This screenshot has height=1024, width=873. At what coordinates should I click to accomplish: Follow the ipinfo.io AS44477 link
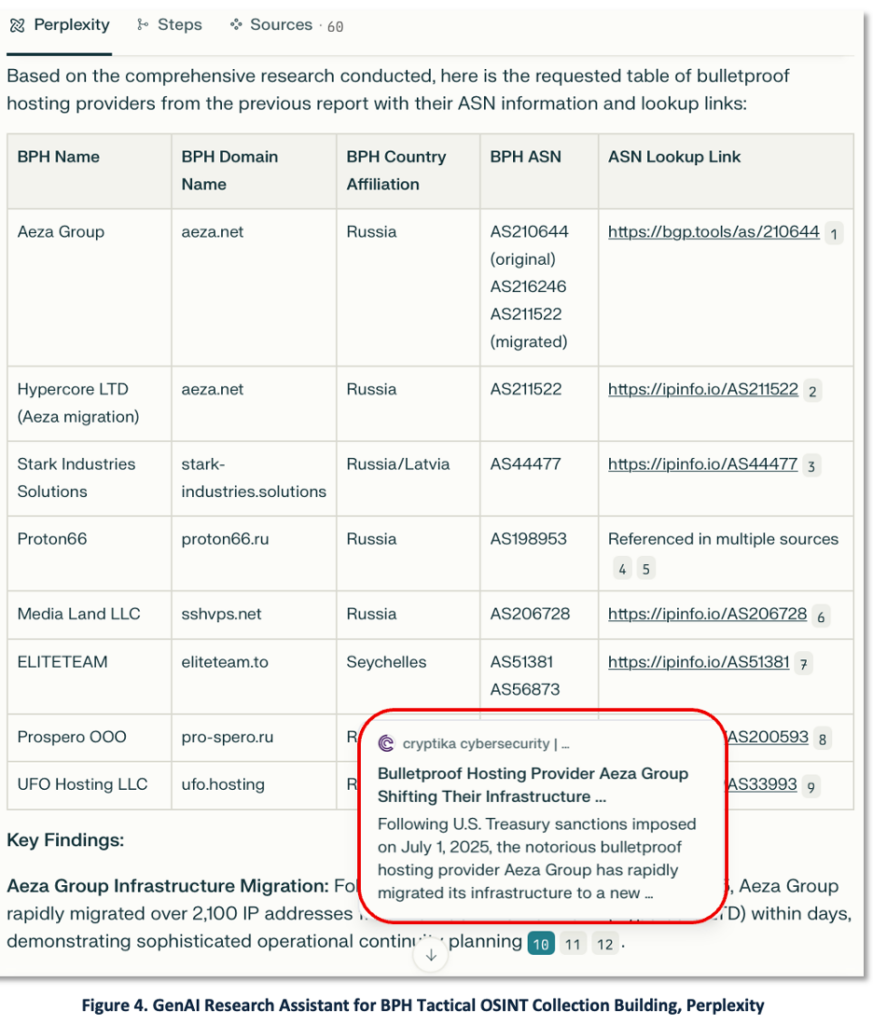click(702, 464)
